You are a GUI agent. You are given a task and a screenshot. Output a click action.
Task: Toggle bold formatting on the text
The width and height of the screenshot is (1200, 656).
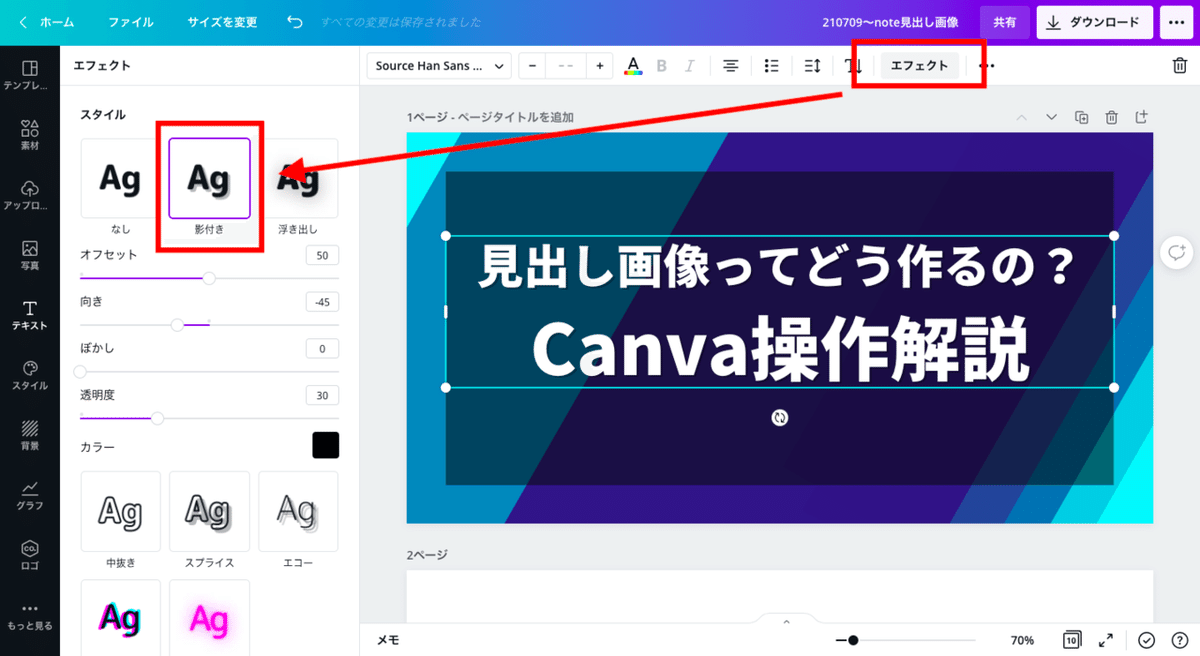661,65
